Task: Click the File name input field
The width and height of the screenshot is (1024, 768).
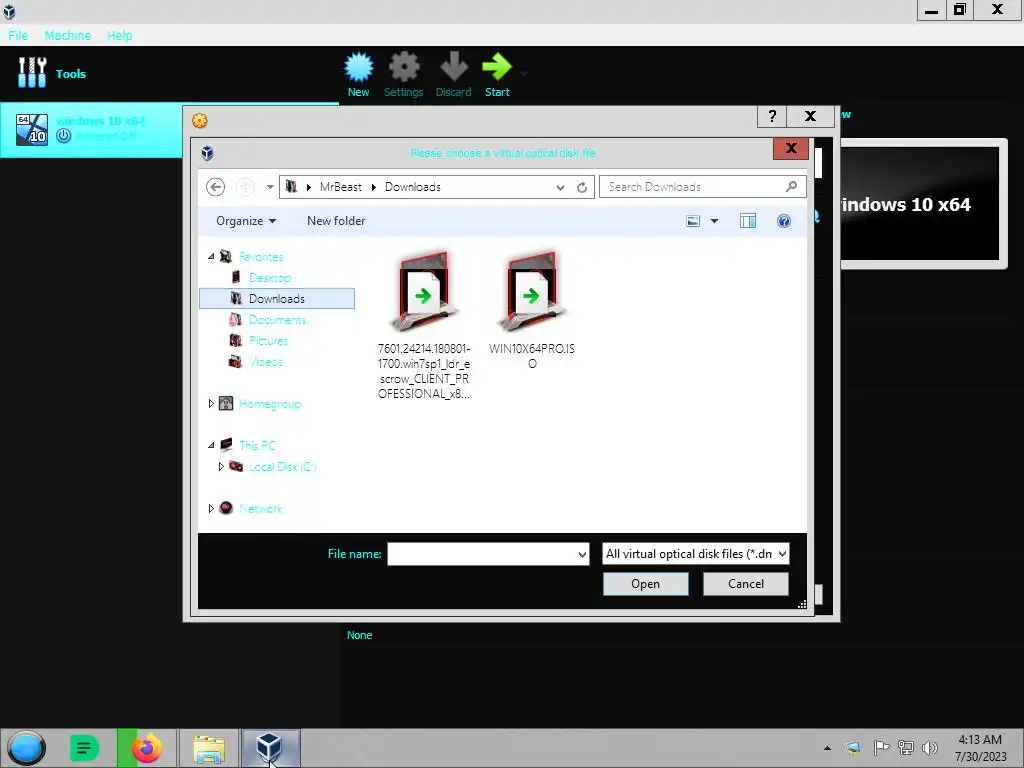Action: (x=481, y=554)
